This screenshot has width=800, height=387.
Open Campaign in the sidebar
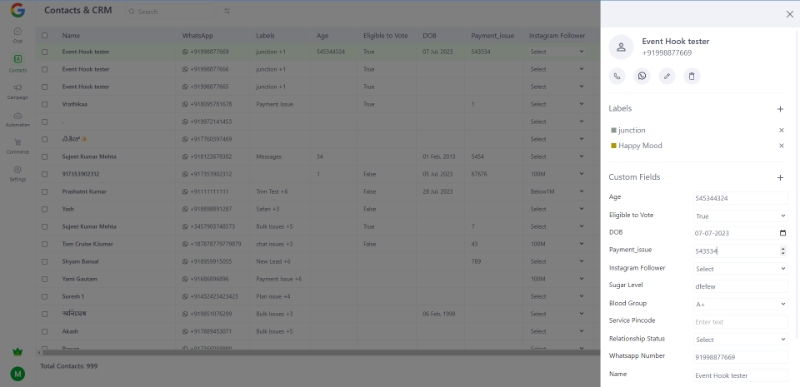[18, 91]
